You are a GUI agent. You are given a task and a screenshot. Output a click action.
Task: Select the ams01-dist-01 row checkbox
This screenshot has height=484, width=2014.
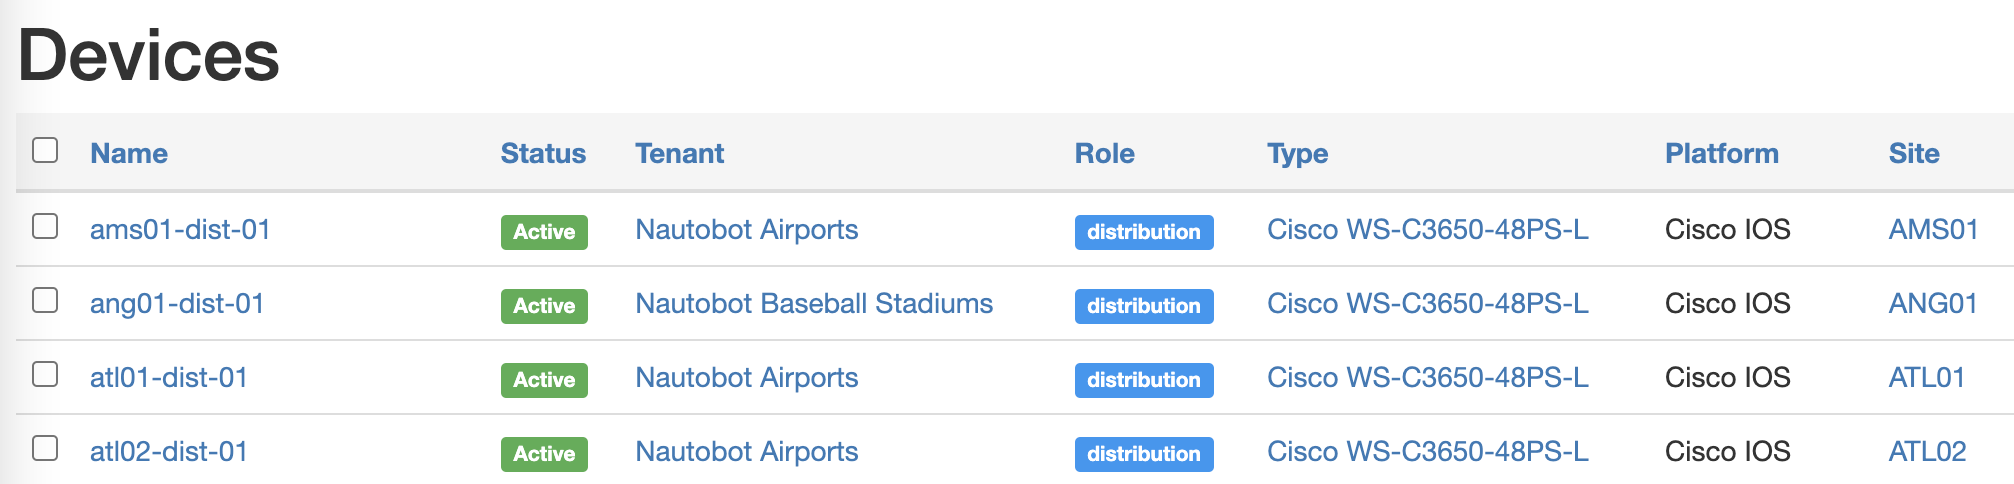[x=45, y=227]
